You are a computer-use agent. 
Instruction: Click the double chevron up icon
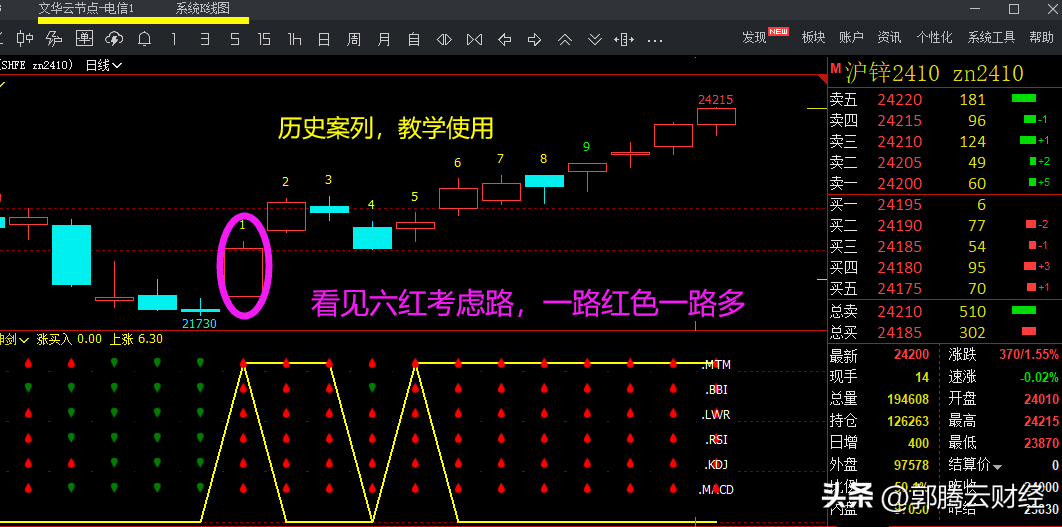tap(565, 39)
